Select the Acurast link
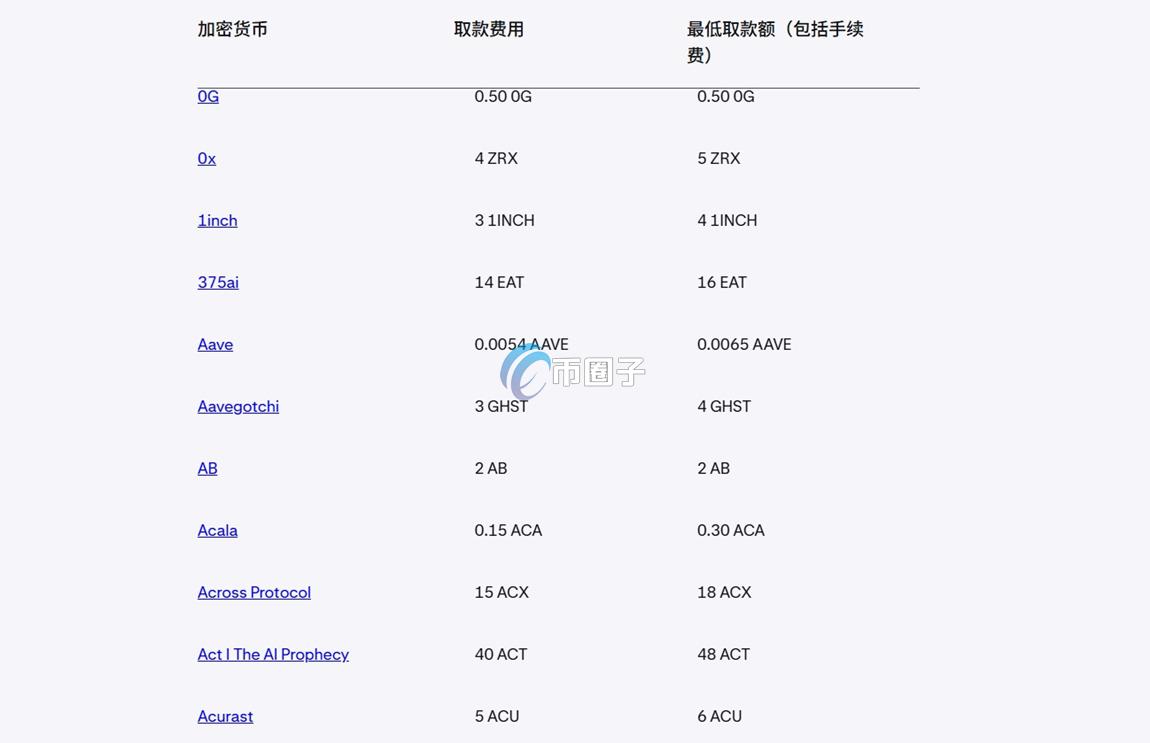Viewport: 1150px width, 743px height. click(225, 716)
